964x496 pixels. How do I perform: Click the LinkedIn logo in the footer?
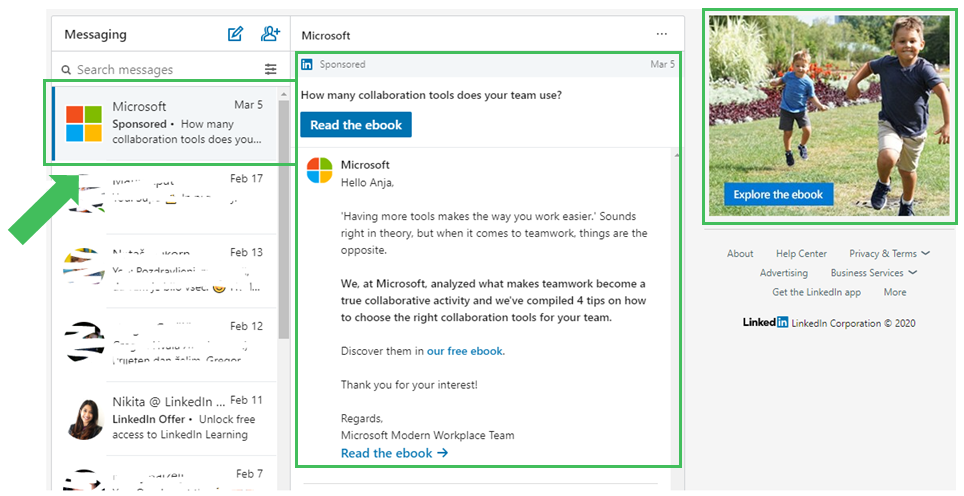[765, 322]
